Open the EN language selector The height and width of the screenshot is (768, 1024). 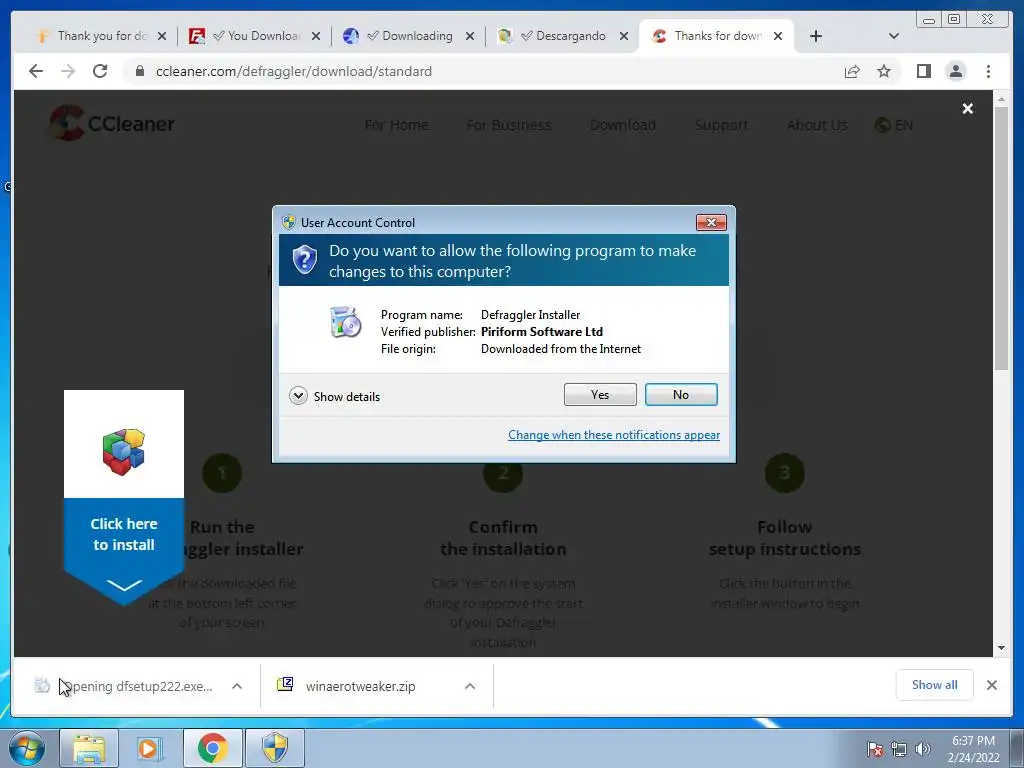894,125
